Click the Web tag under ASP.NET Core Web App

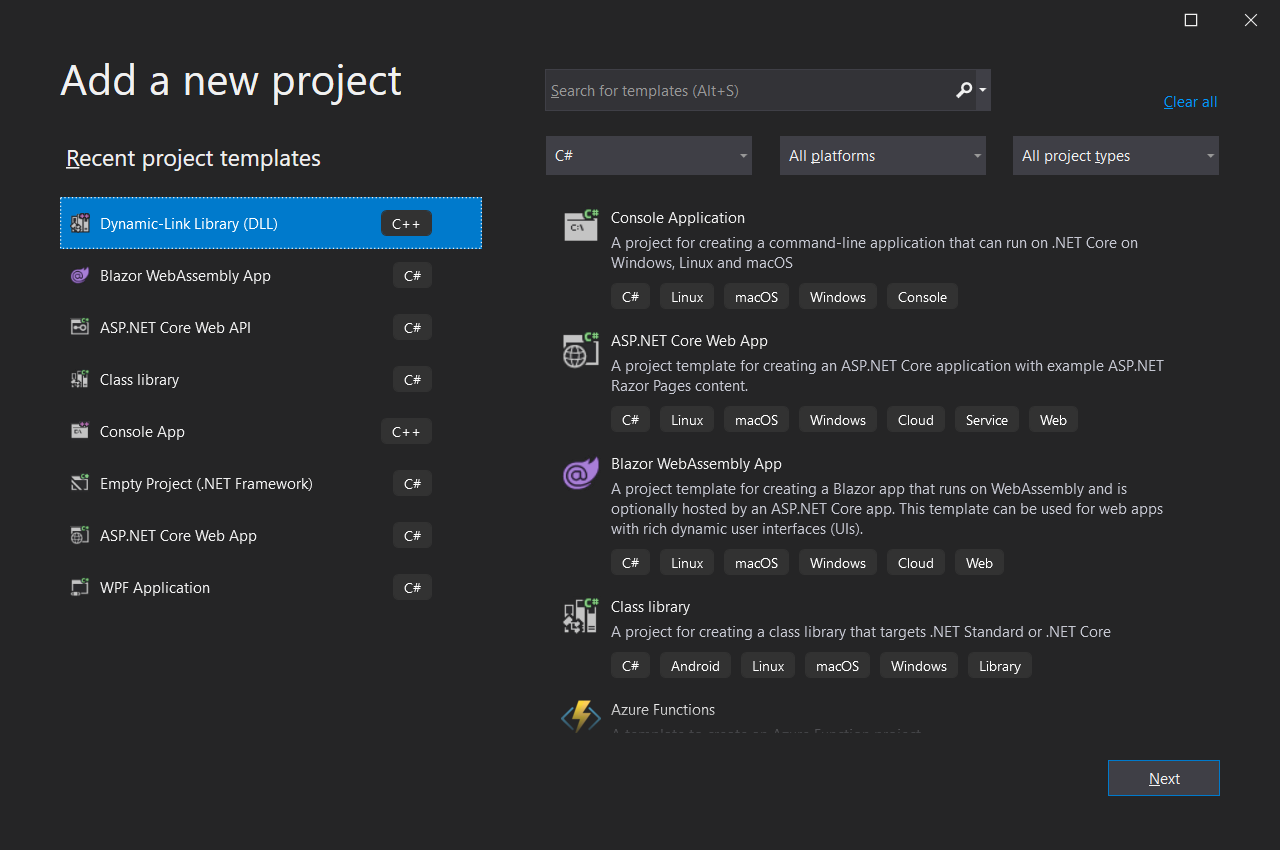(x=1053, y=420)
